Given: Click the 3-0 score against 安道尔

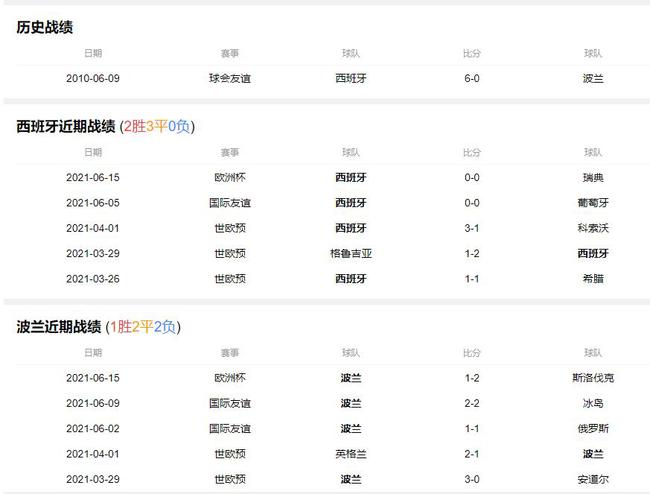Looking at the screenshot, I should pos(471,479).
